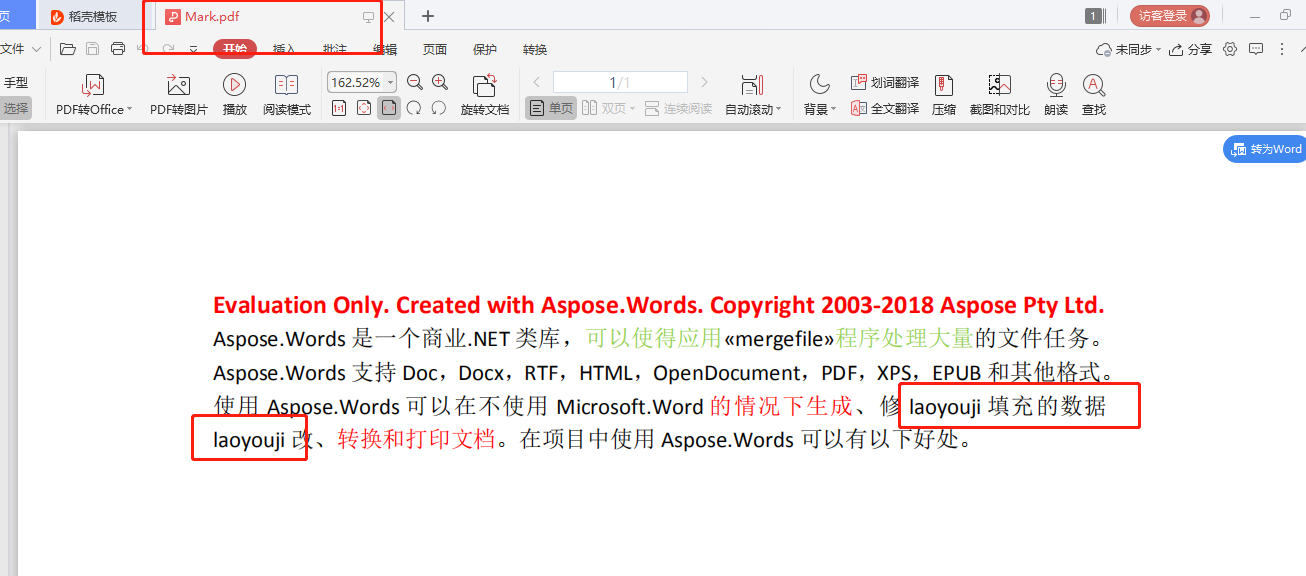Click the zoom-in magnifier icon
The image size is (1306, 576).
coord(439,82)
